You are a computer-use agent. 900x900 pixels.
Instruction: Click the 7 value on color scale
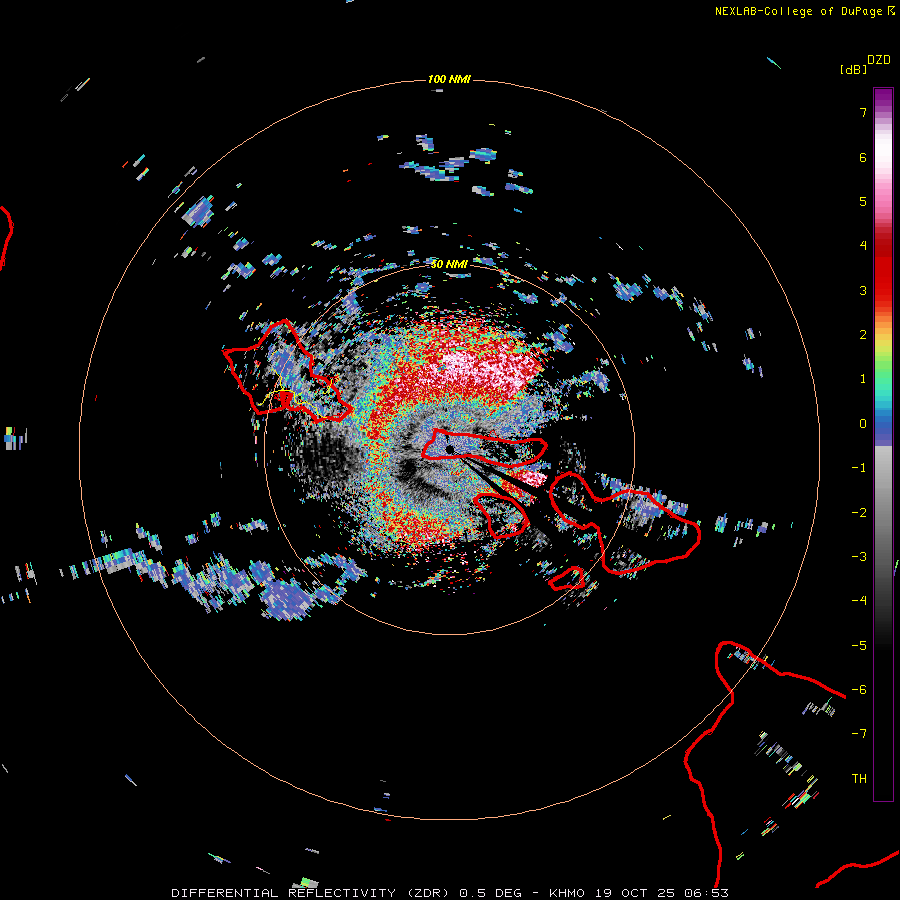click(863, 112)
